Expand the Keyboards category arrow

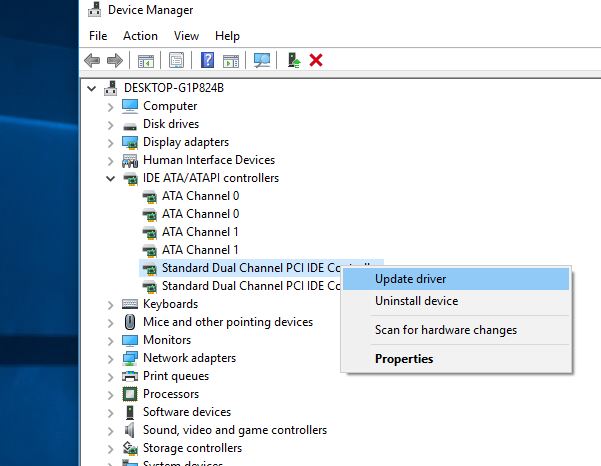(x=110, y=304)
